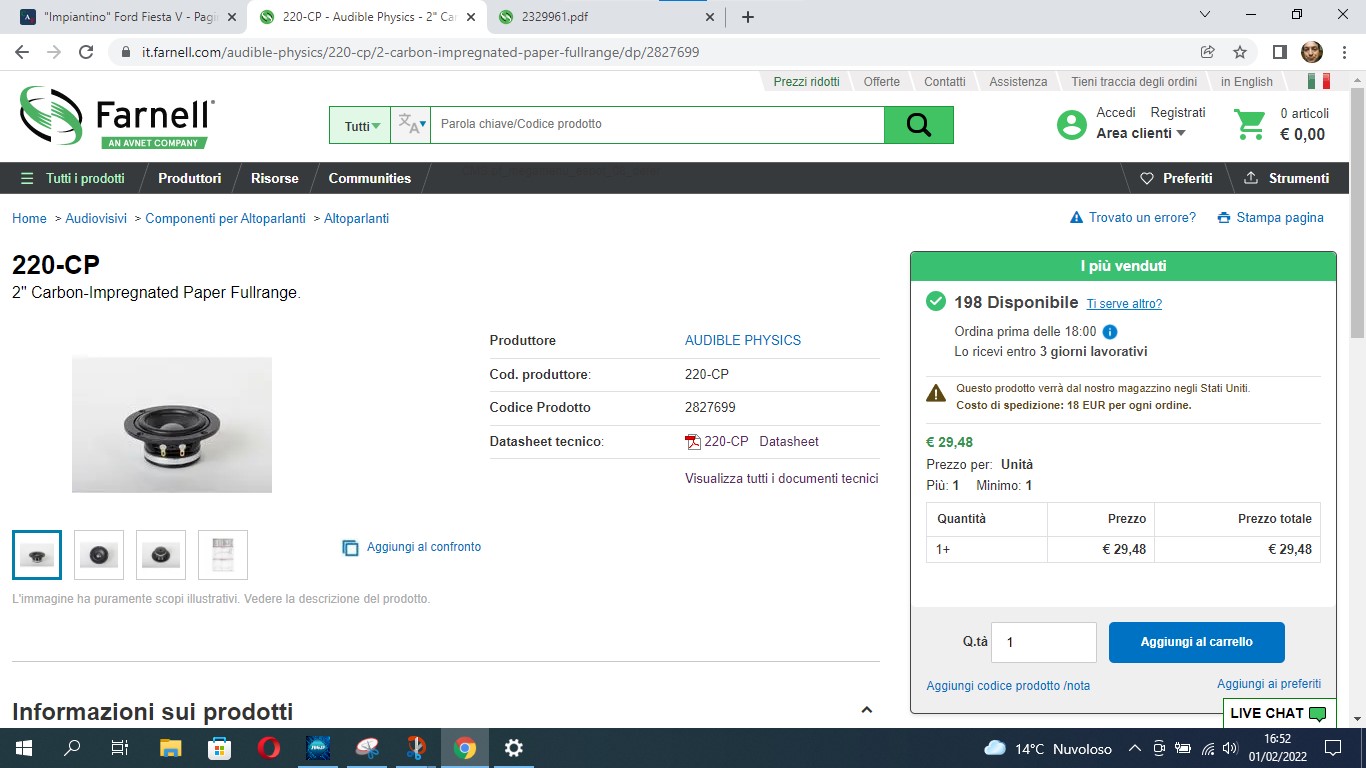The image size is (1366, 768).
Task: Click the Registrati link
Action: (1178, 113)
